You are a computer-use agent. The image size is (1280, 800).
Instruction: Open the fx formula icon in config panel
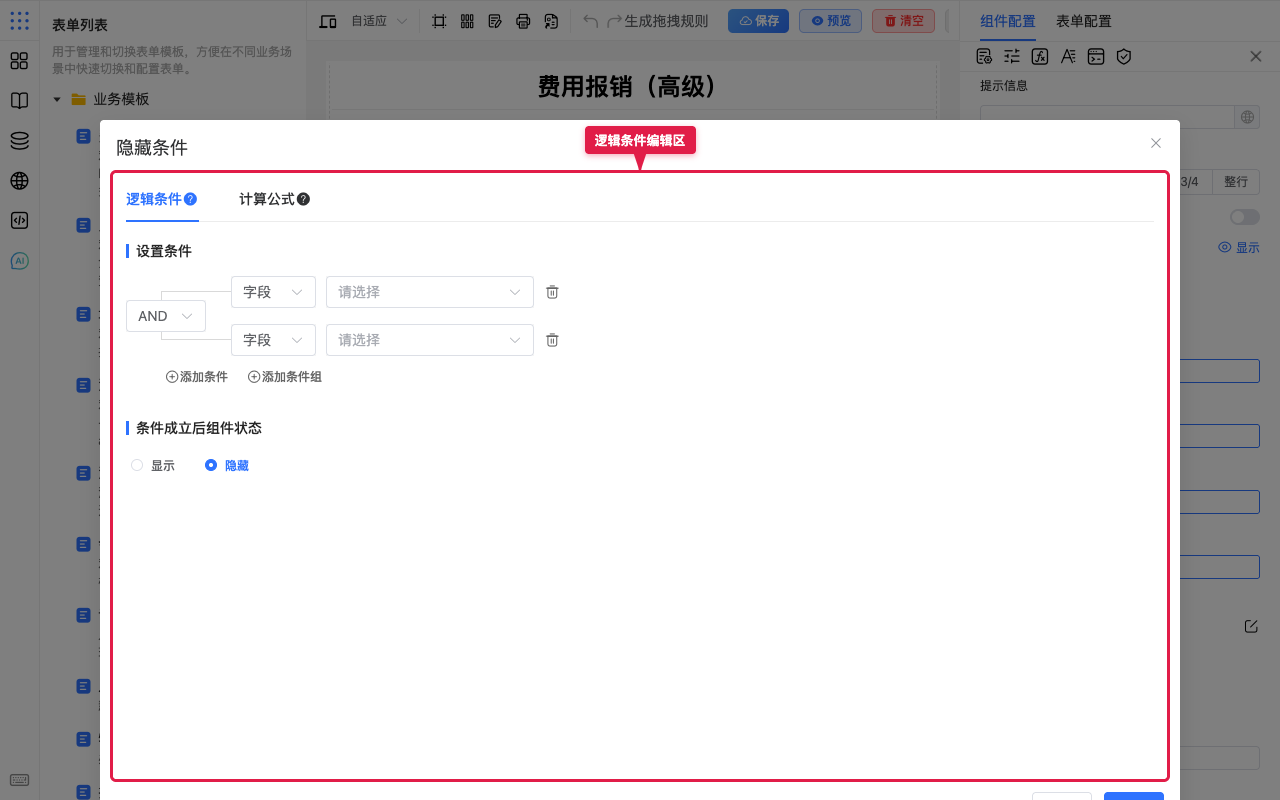click(x=1040, y=56)
